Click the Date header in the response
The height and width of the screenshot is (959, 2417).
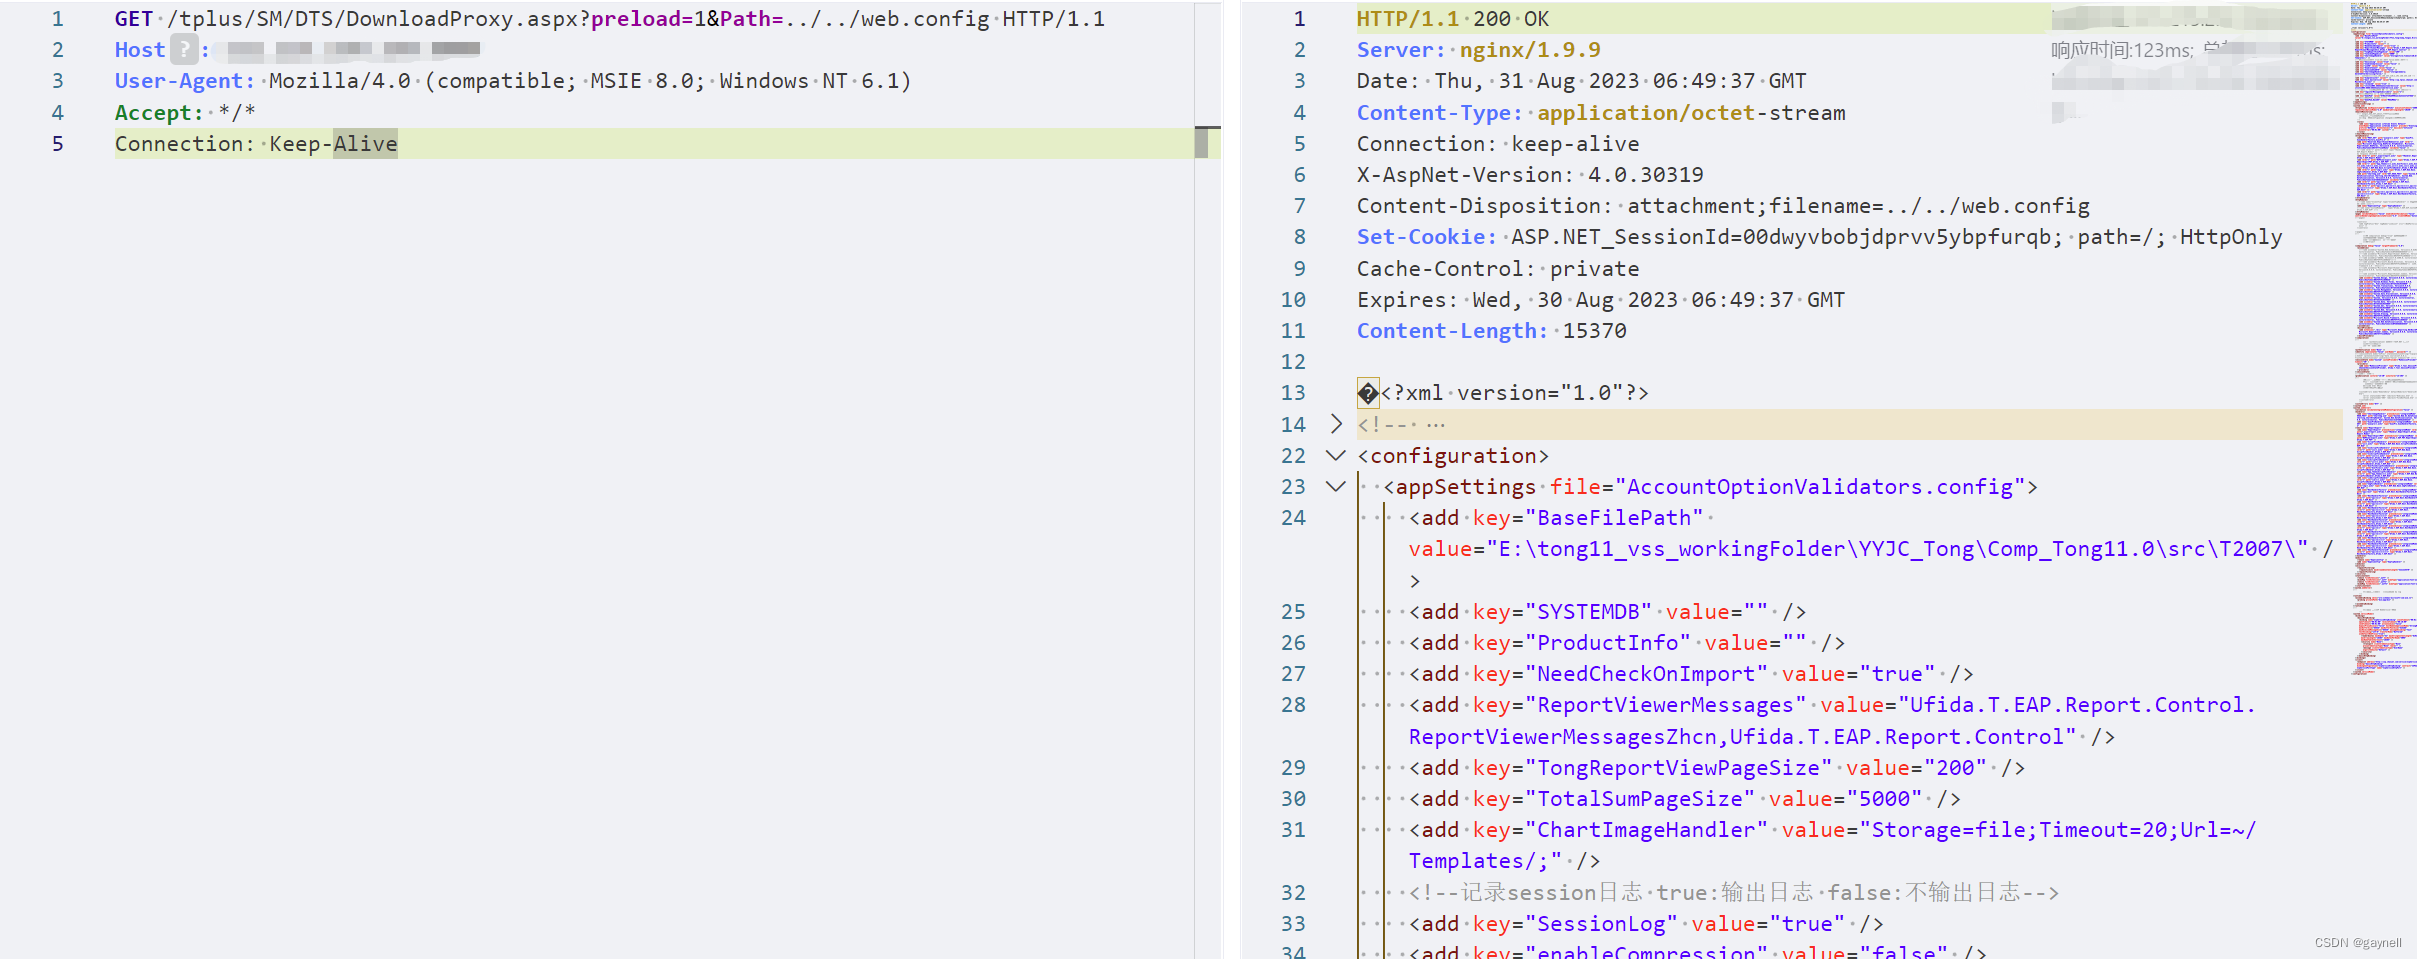1582,81
